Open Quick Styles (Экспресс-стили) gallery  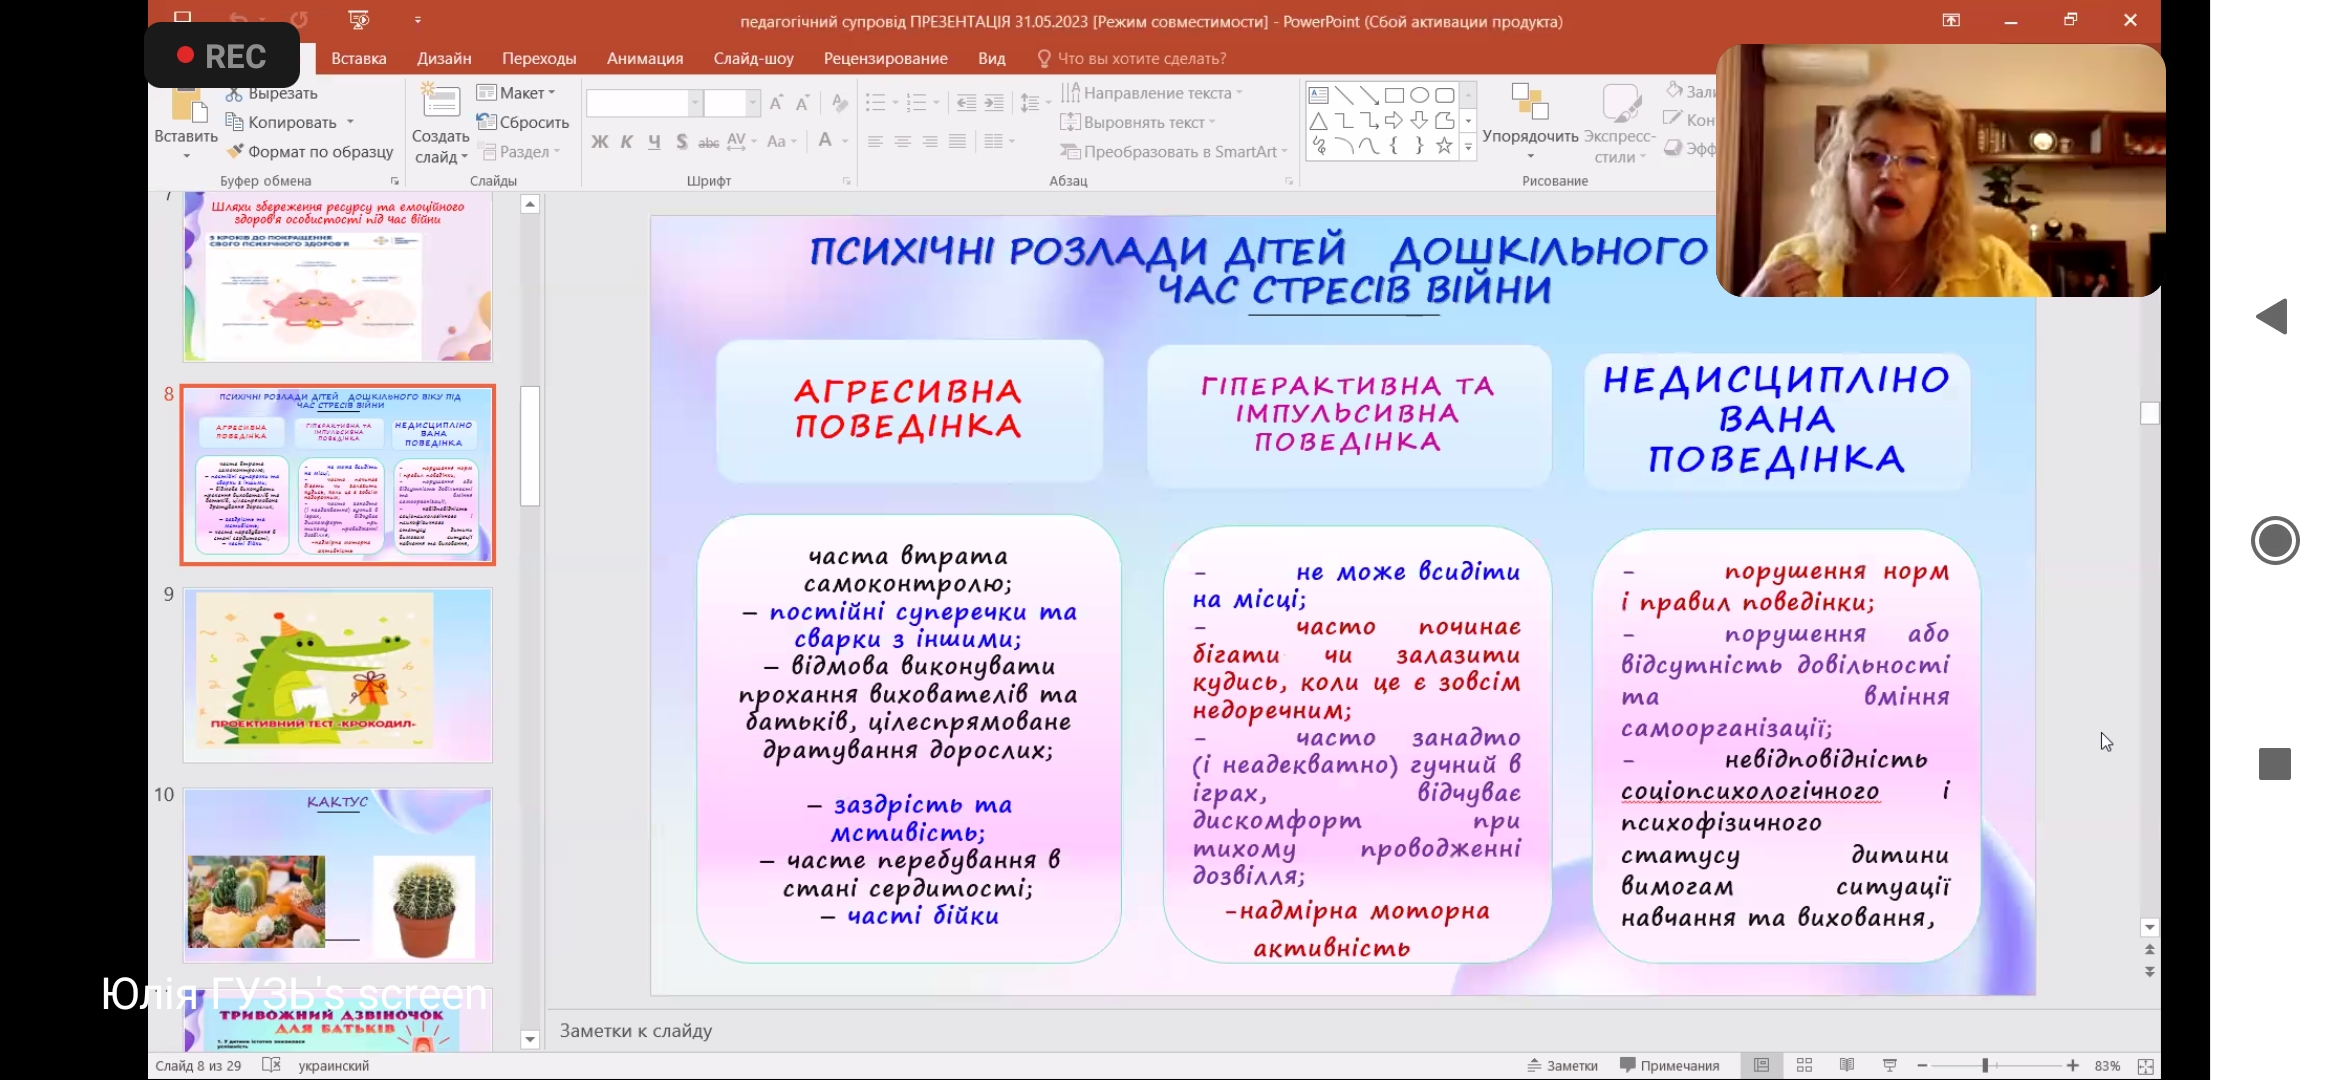(x=1620, y=124)
